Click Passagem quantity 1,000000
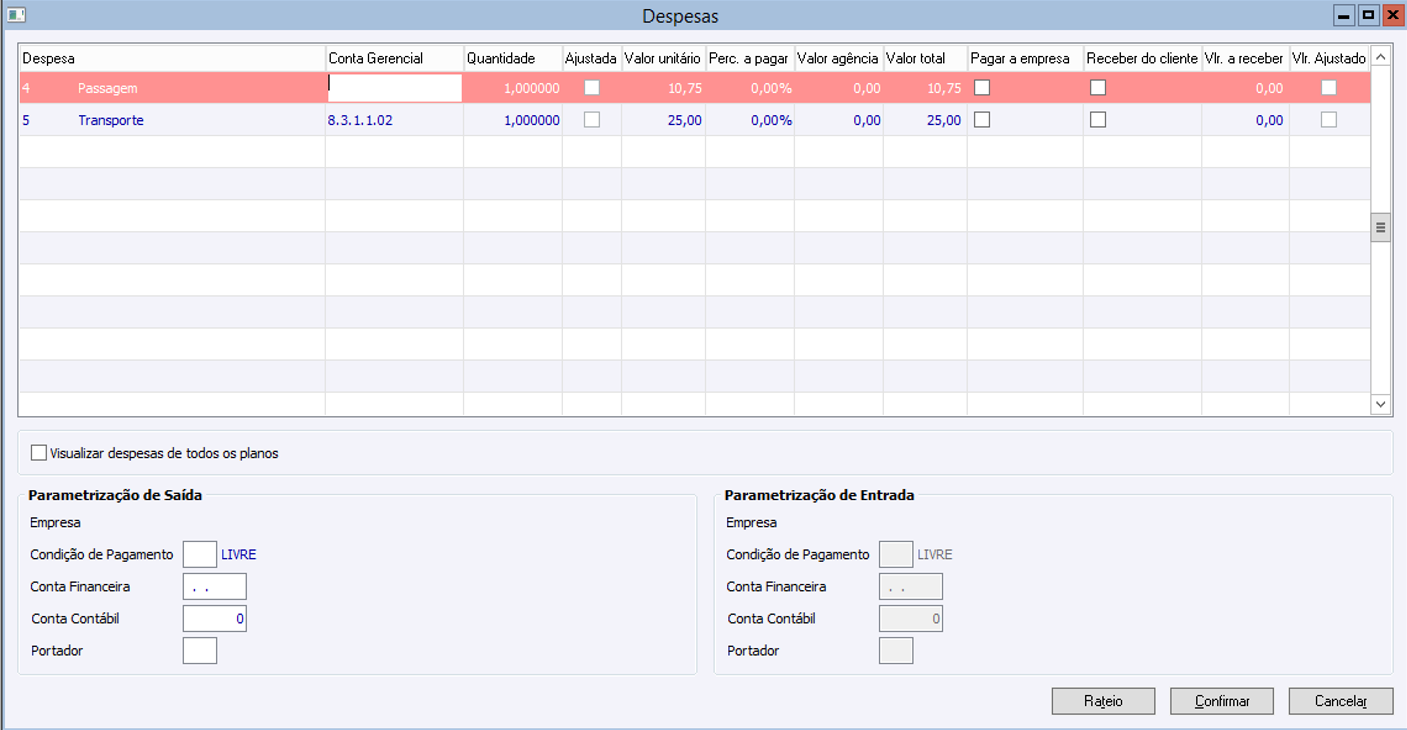The height and width of the screenshot is (730, 1407). point(532,88)
